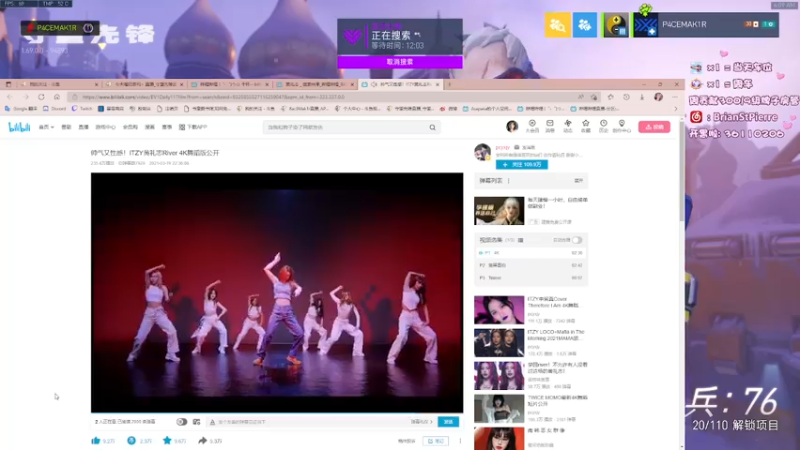This screenshot has height=450, width=800.
Task: Give a coin to the video
Action: 131,440
